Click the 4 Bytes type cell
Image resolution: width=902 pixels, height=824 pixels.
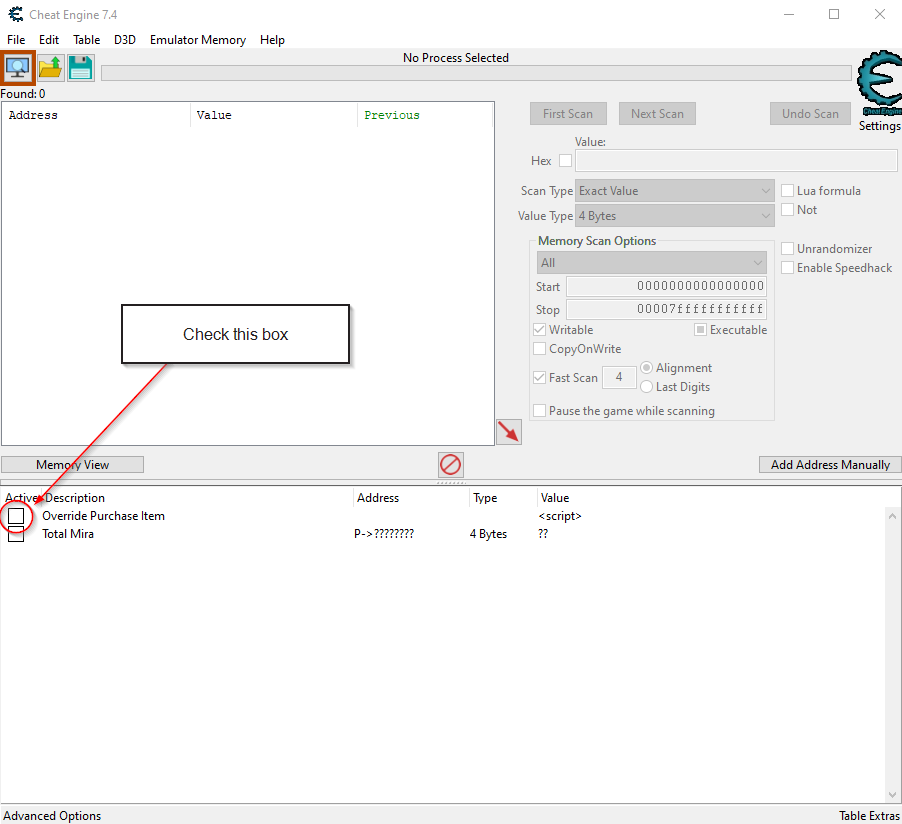(488, 534)
